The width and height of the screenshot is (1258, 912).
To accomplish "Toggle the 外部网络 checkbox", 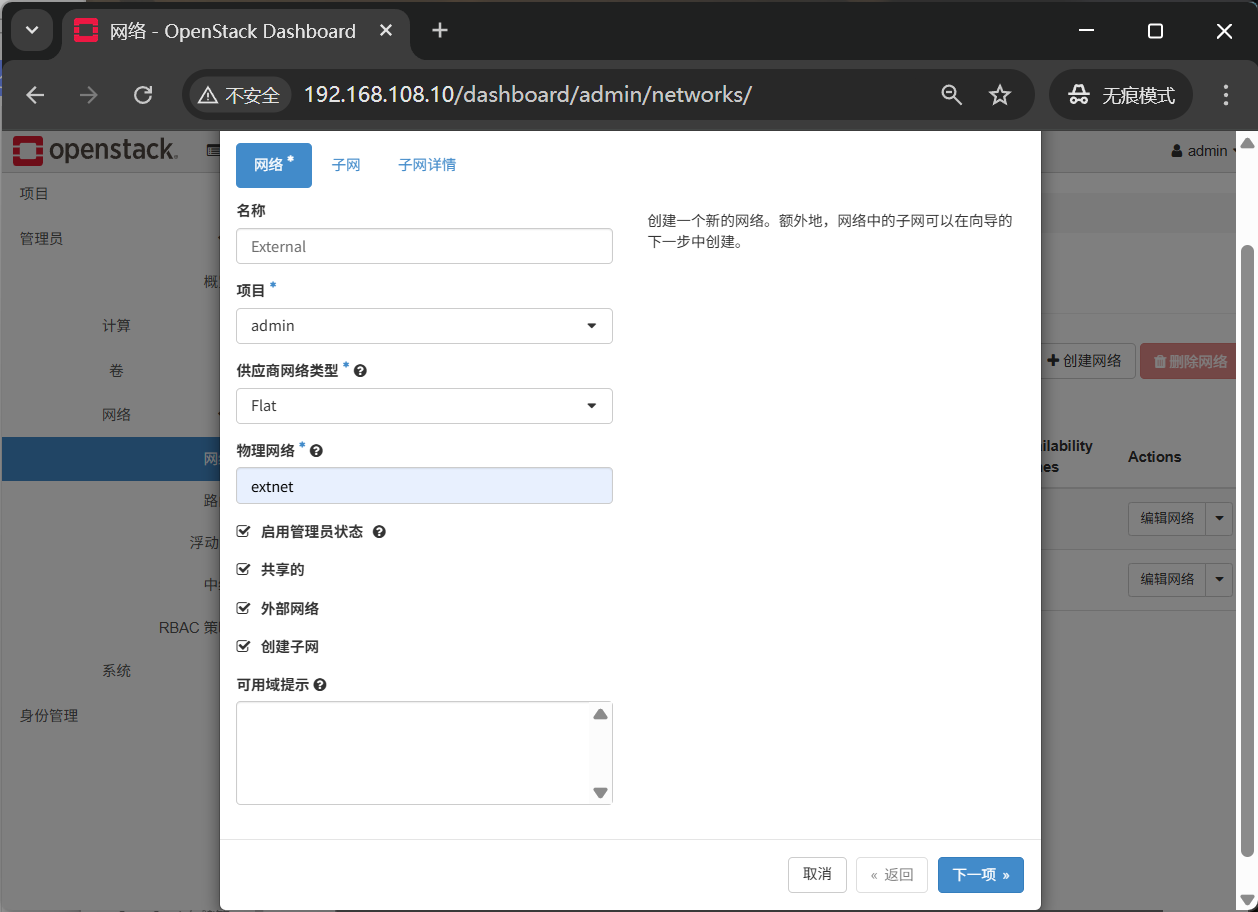I will (x=243, y=608).
